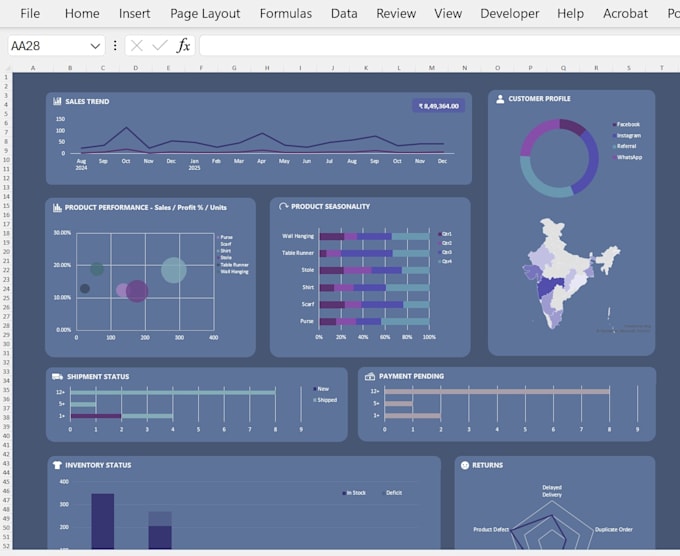Click the Select All corner triangle
Viewport: 680px width, 556px height.
7,68
